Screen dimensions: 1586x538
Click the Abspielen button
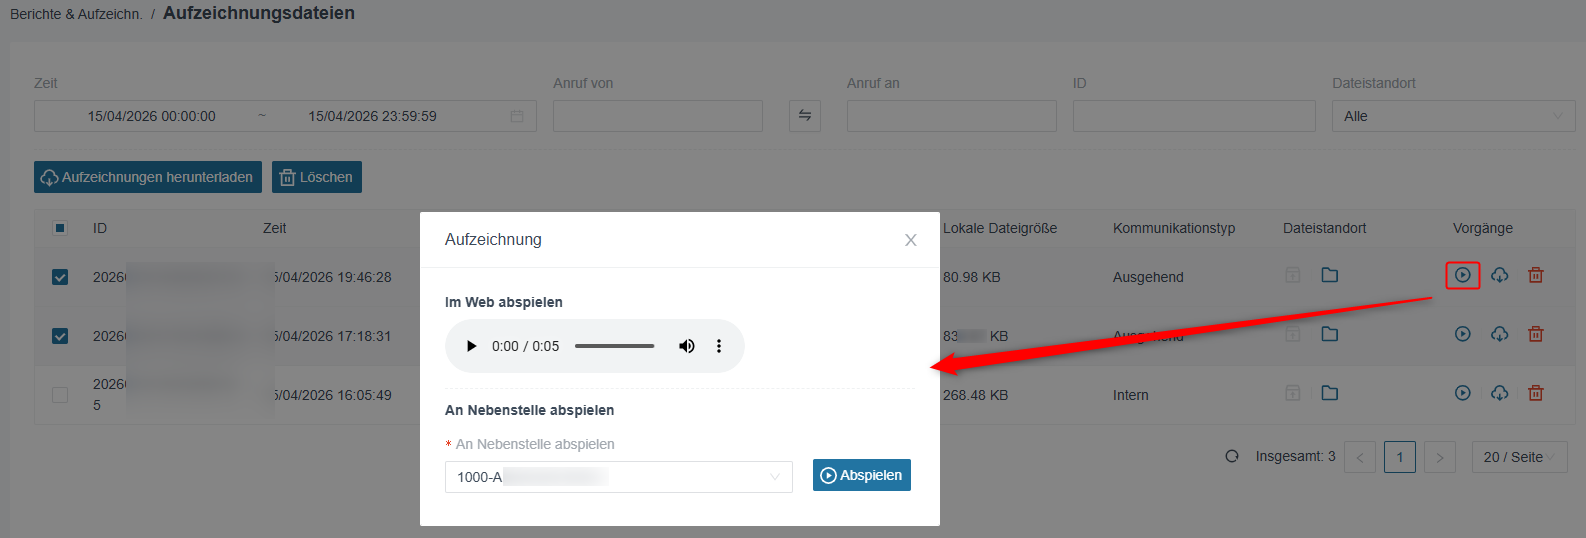click(x=862, y=475)
